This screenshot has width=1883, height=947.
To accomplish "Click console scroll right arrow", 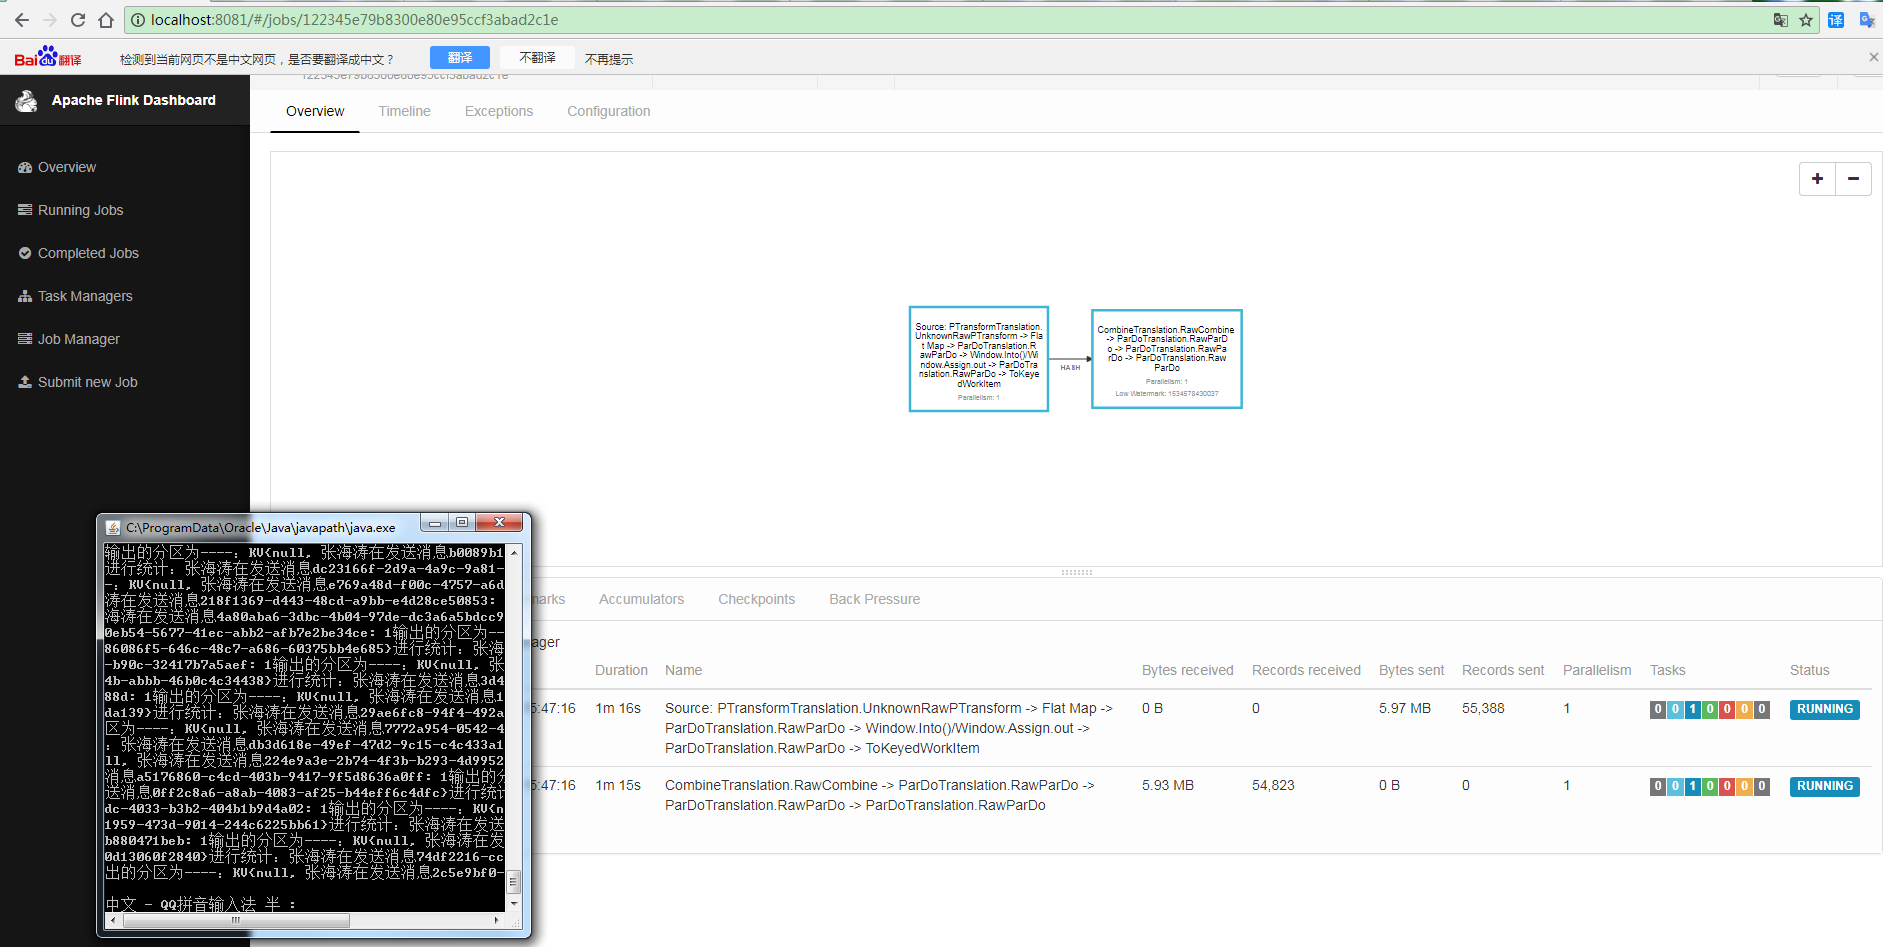I will 497,920.
